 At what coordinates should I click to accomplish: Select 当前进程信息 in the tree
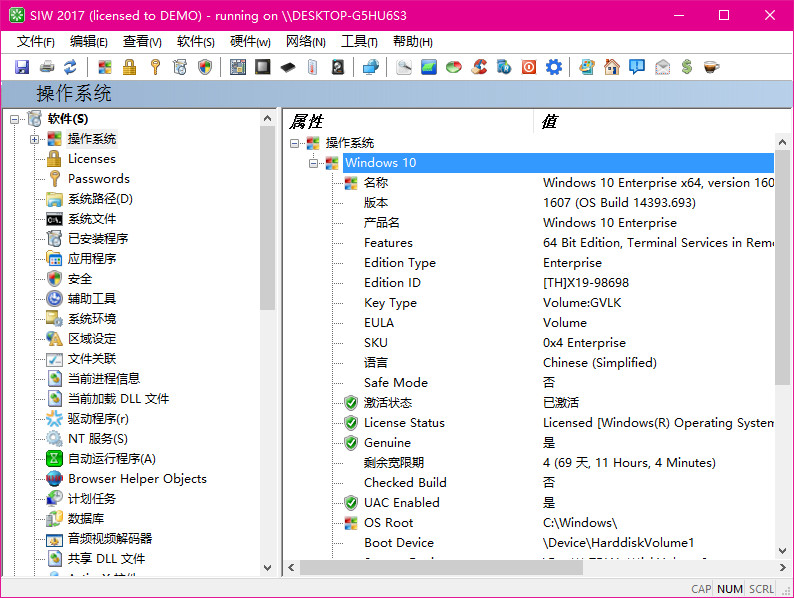[x=104, y=379]
